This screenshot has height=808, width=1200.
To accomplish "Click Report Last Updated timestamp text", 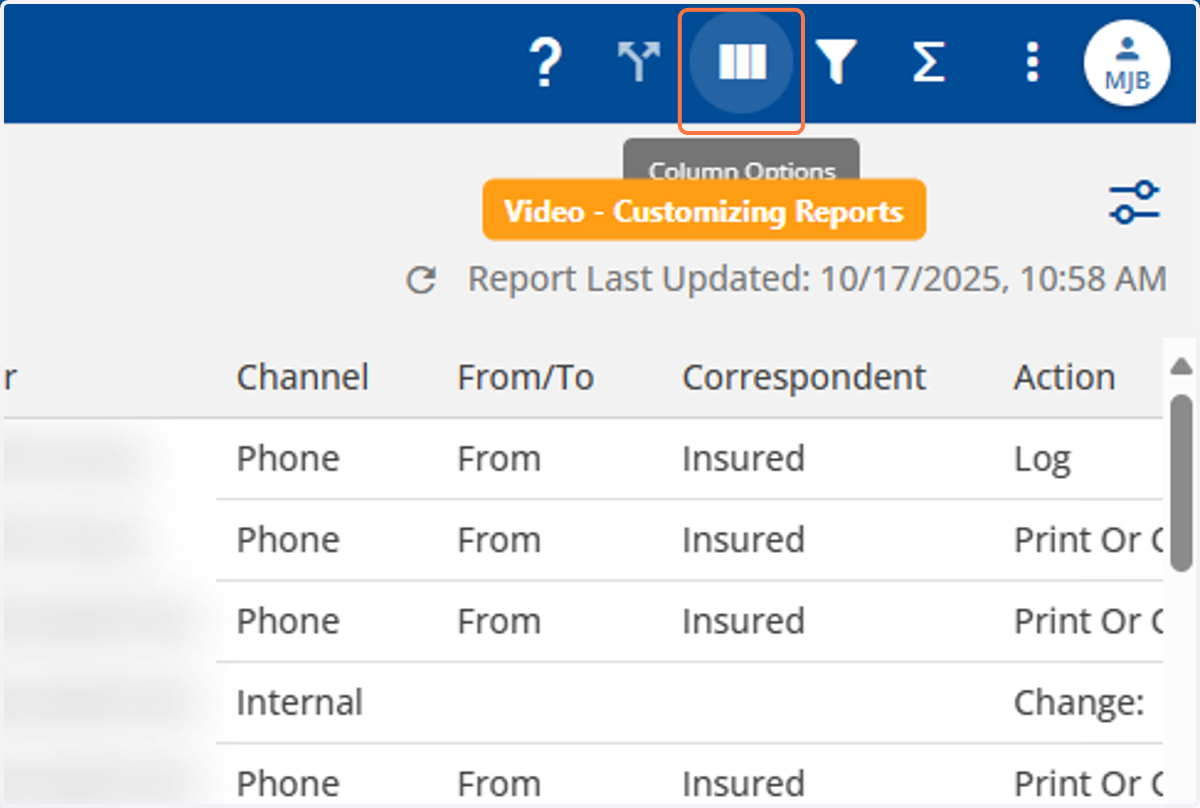I will (817, 280).
